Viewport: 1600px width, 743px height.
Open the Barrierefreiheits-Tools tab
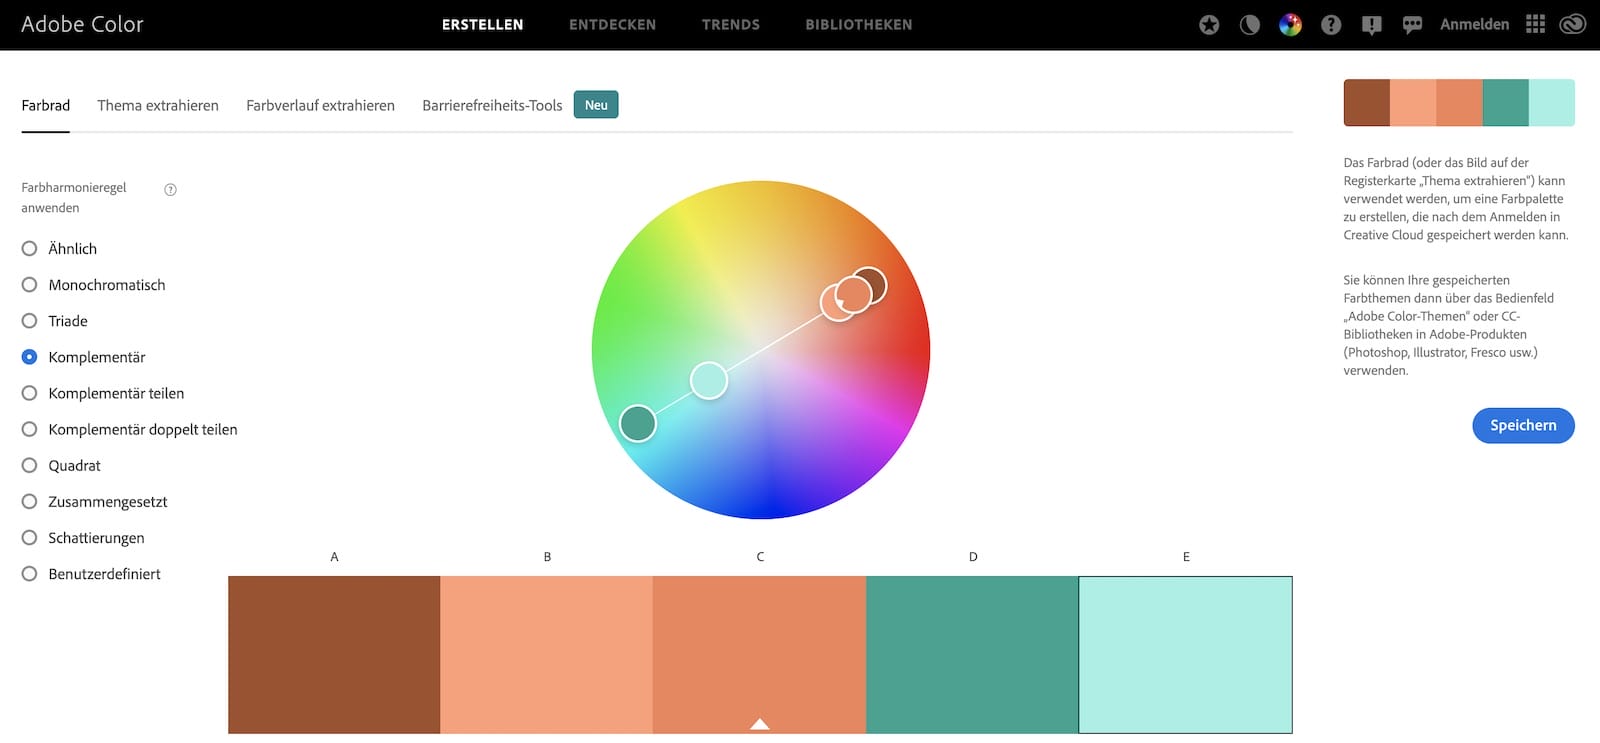(492, 105)
